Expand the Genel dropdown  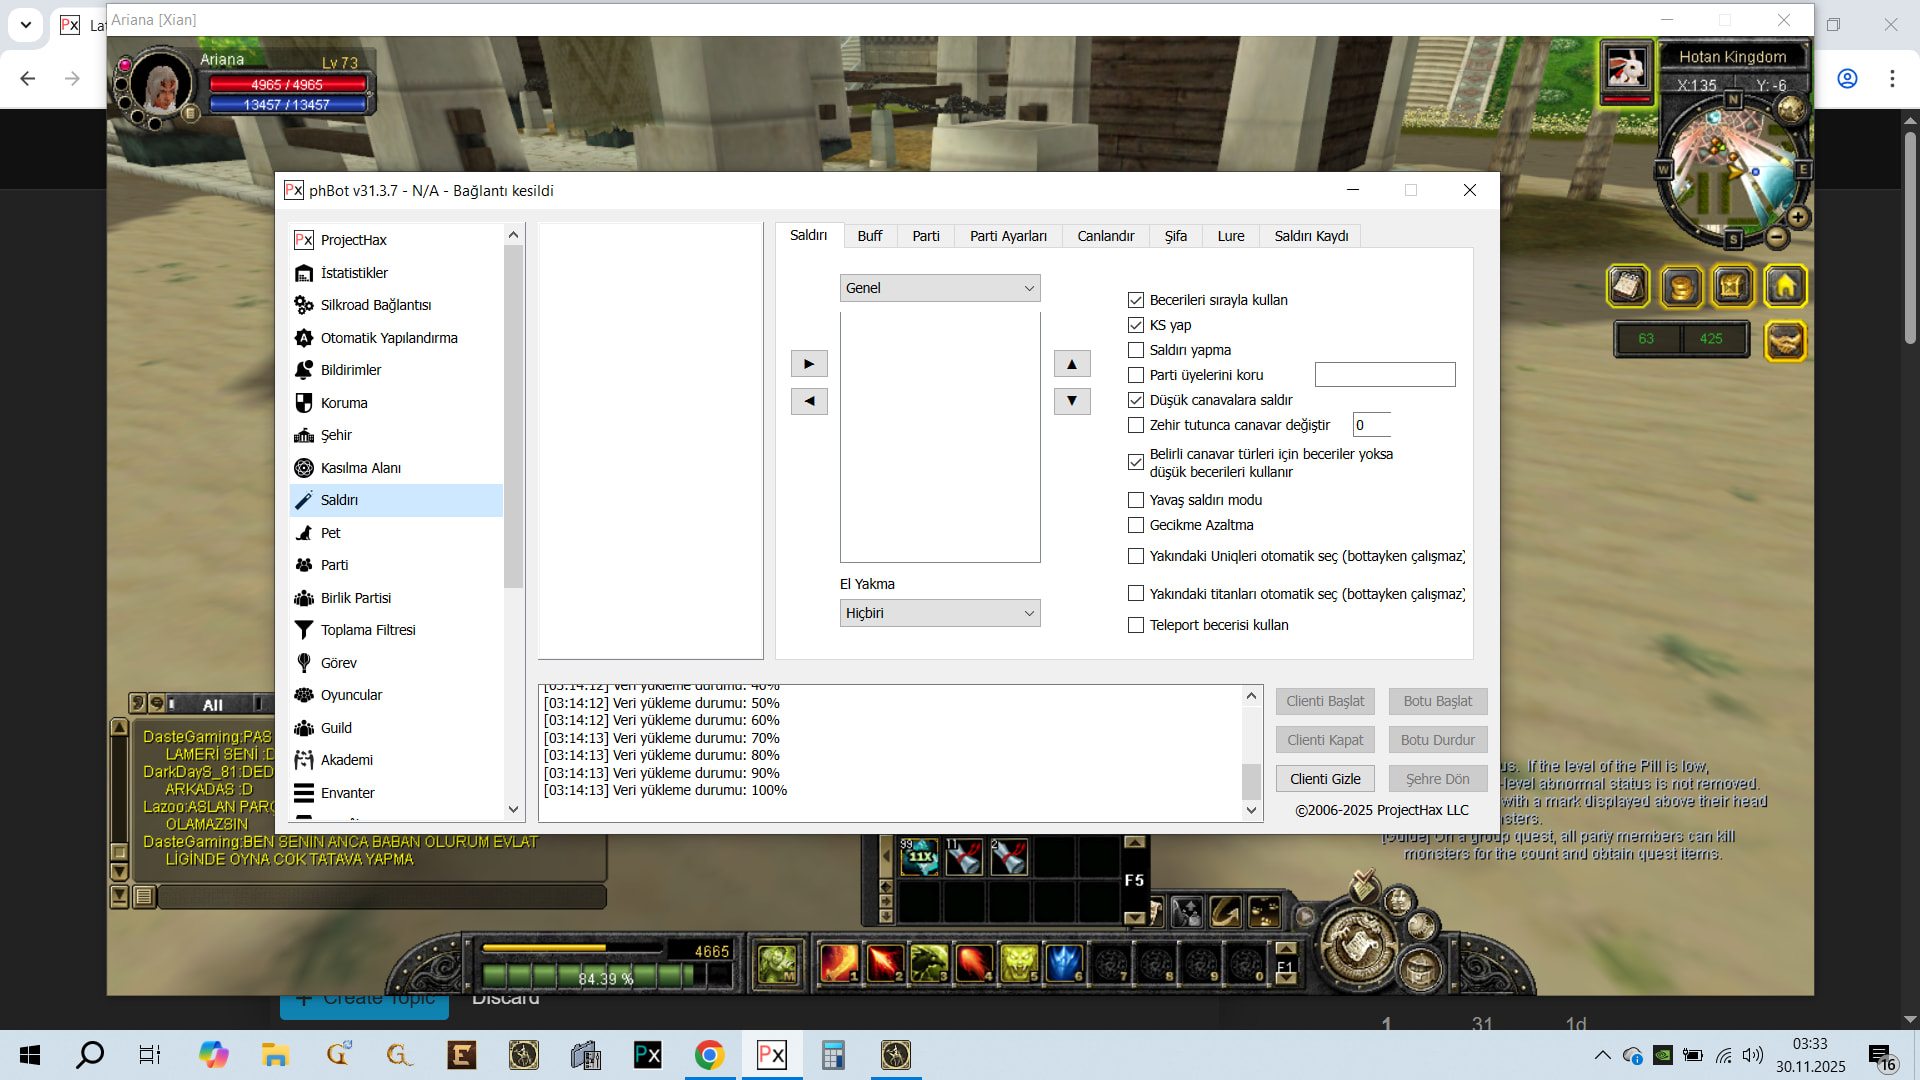939,288
